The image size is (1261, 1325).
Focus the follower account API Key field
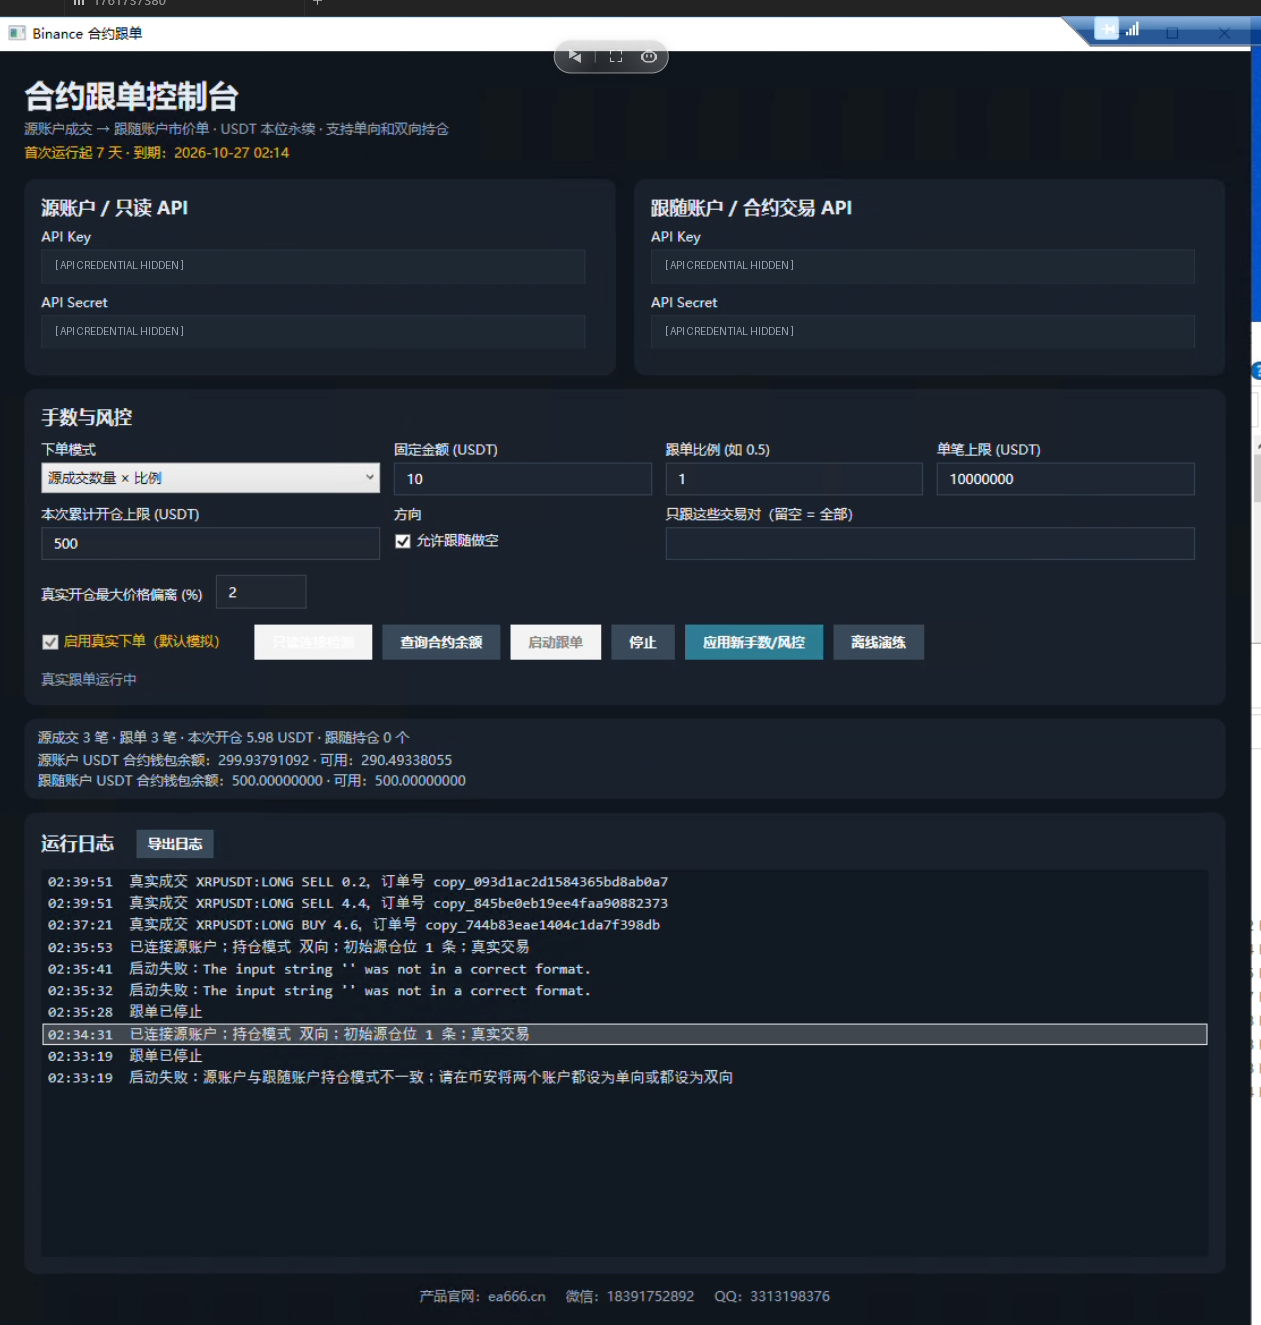click(923, 265)
